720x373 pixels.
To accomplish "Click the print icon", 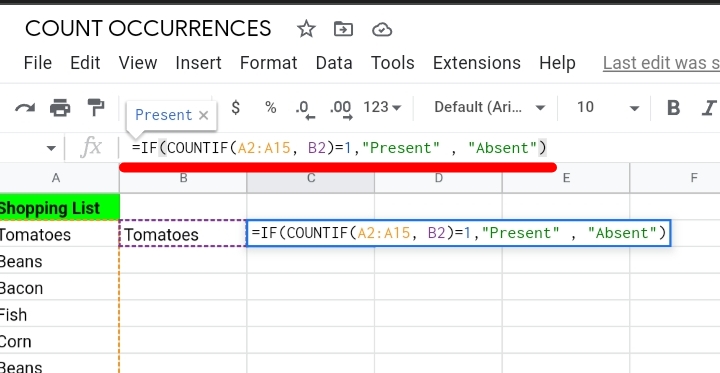I will point(60,108).
